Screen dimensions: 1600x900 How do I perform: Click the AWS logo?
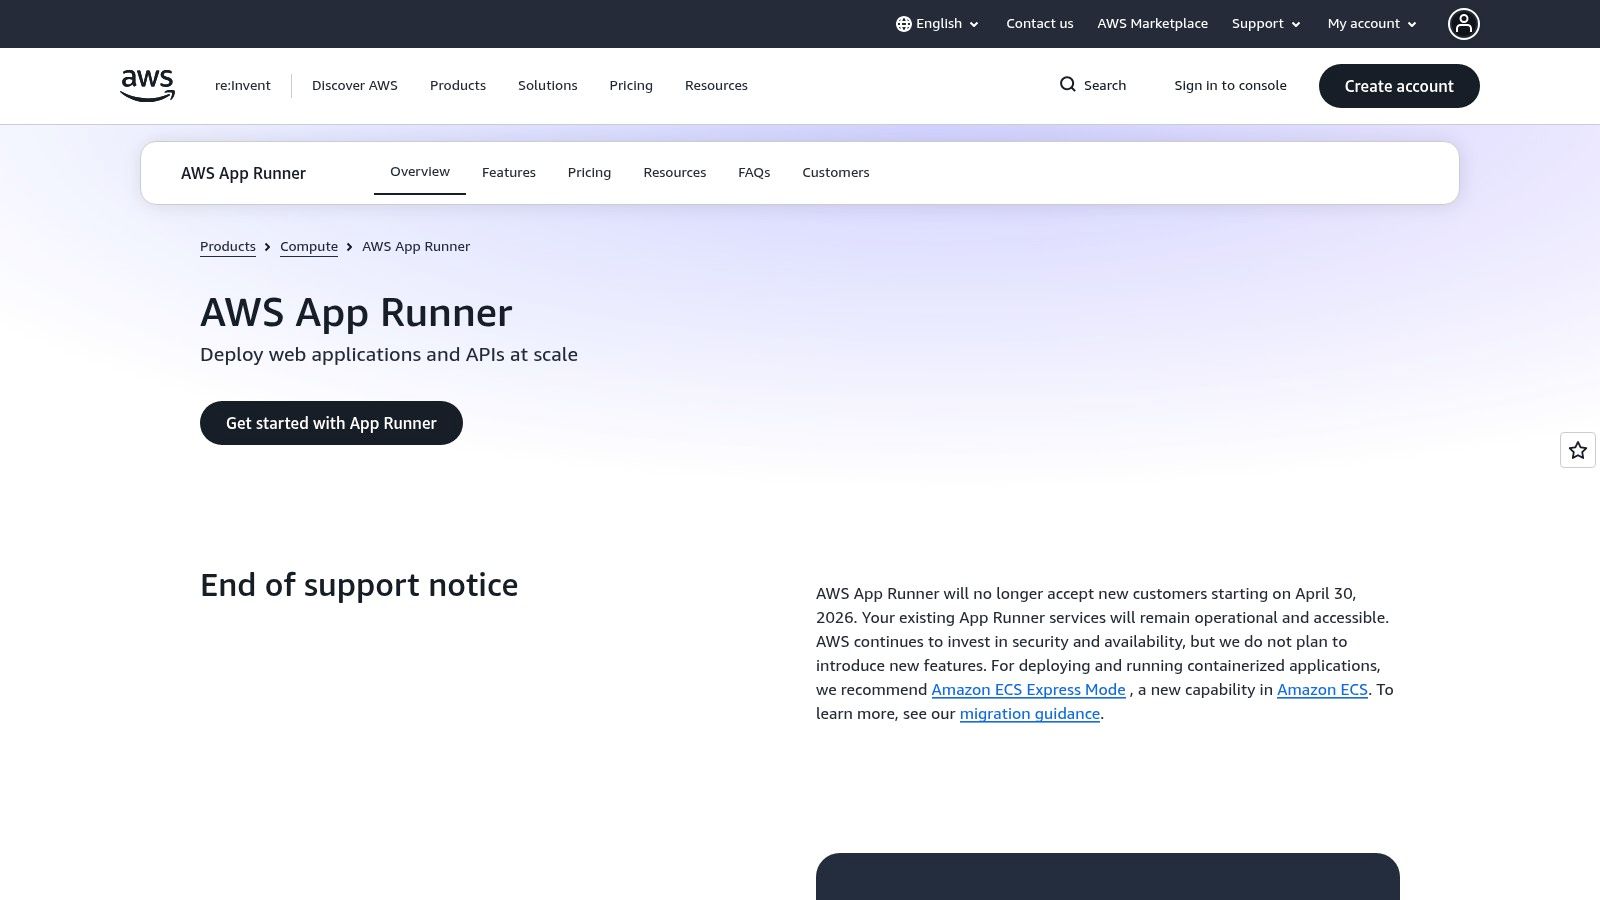[x=147, y=85]
